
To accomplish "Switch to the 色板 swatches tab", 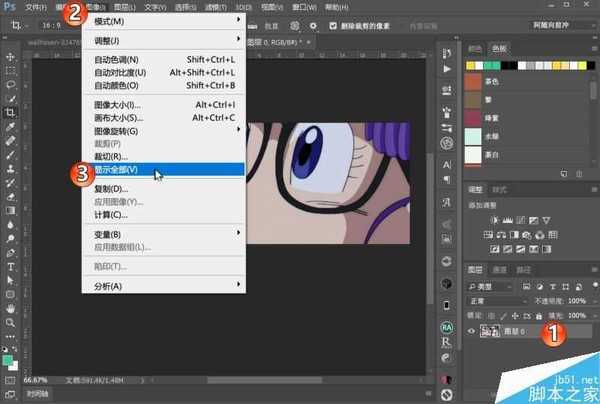I will [499, 48].
